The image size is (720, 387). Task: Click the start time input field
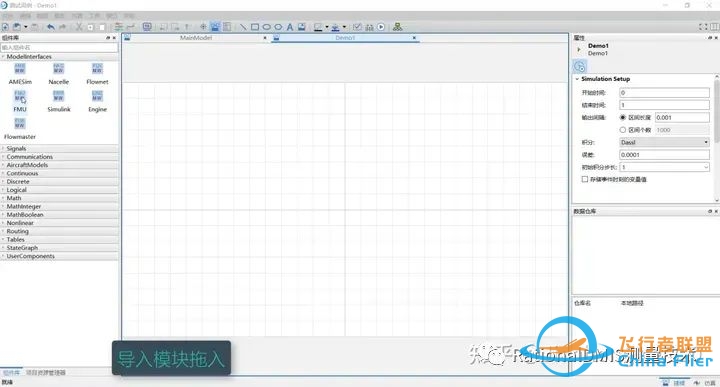point(664,93)
